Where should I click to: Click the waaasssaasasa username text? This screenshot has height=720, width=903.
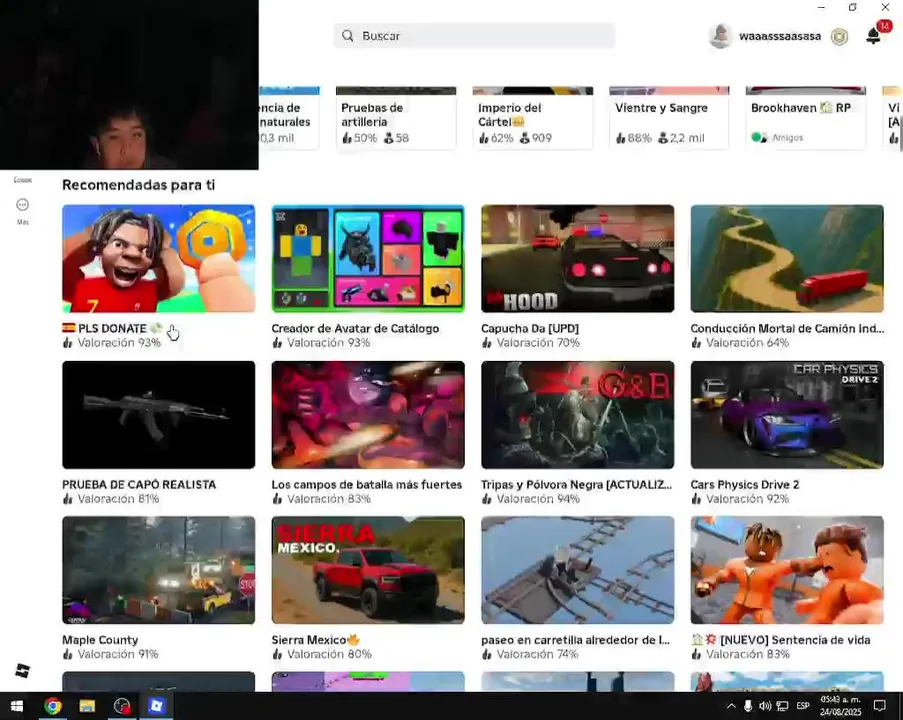780,36
